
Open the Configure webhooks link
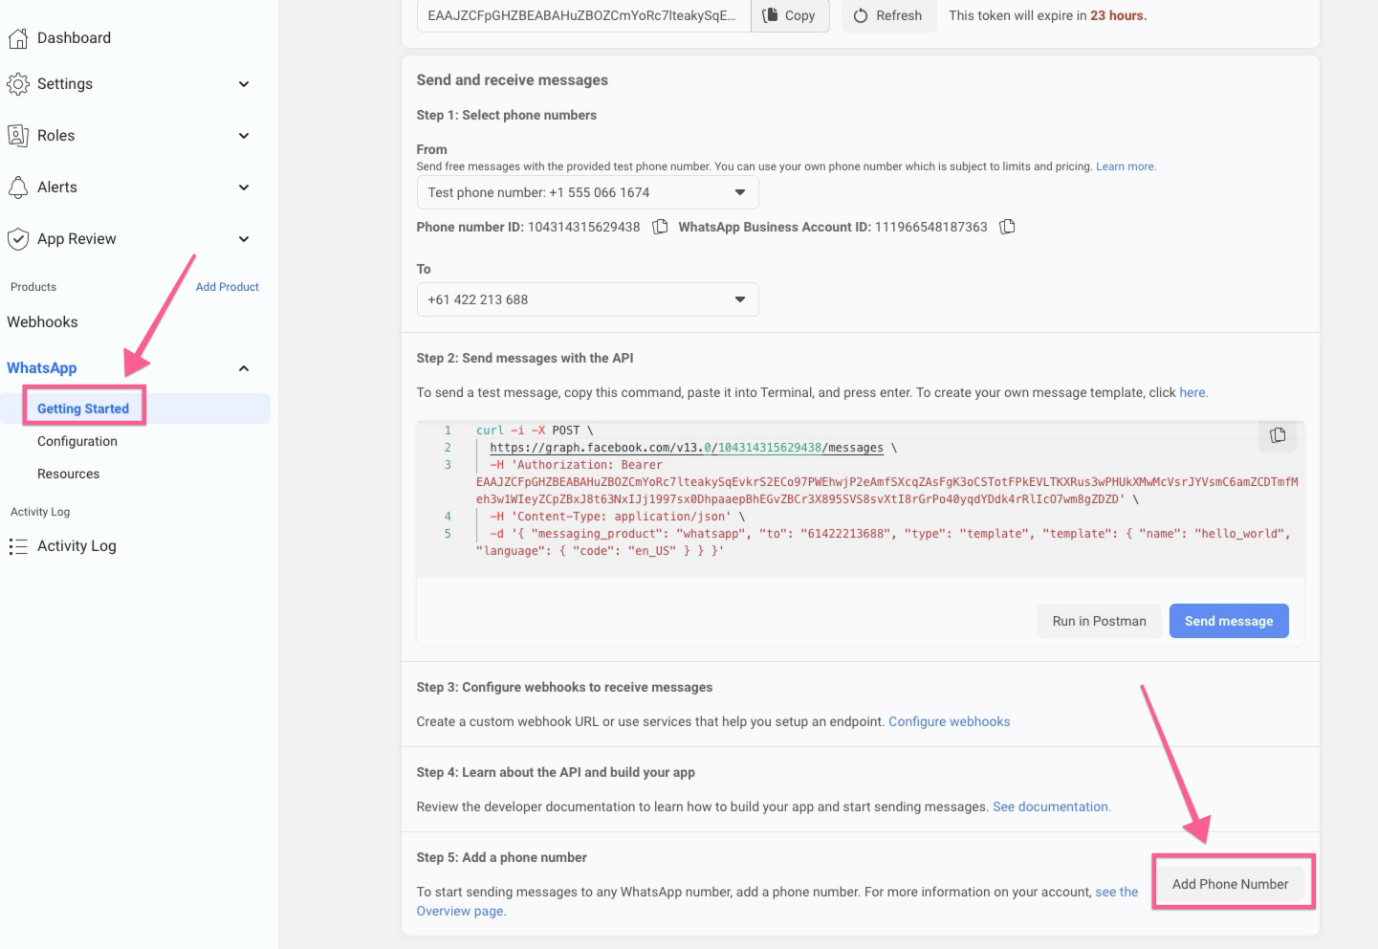coord(949,721)
